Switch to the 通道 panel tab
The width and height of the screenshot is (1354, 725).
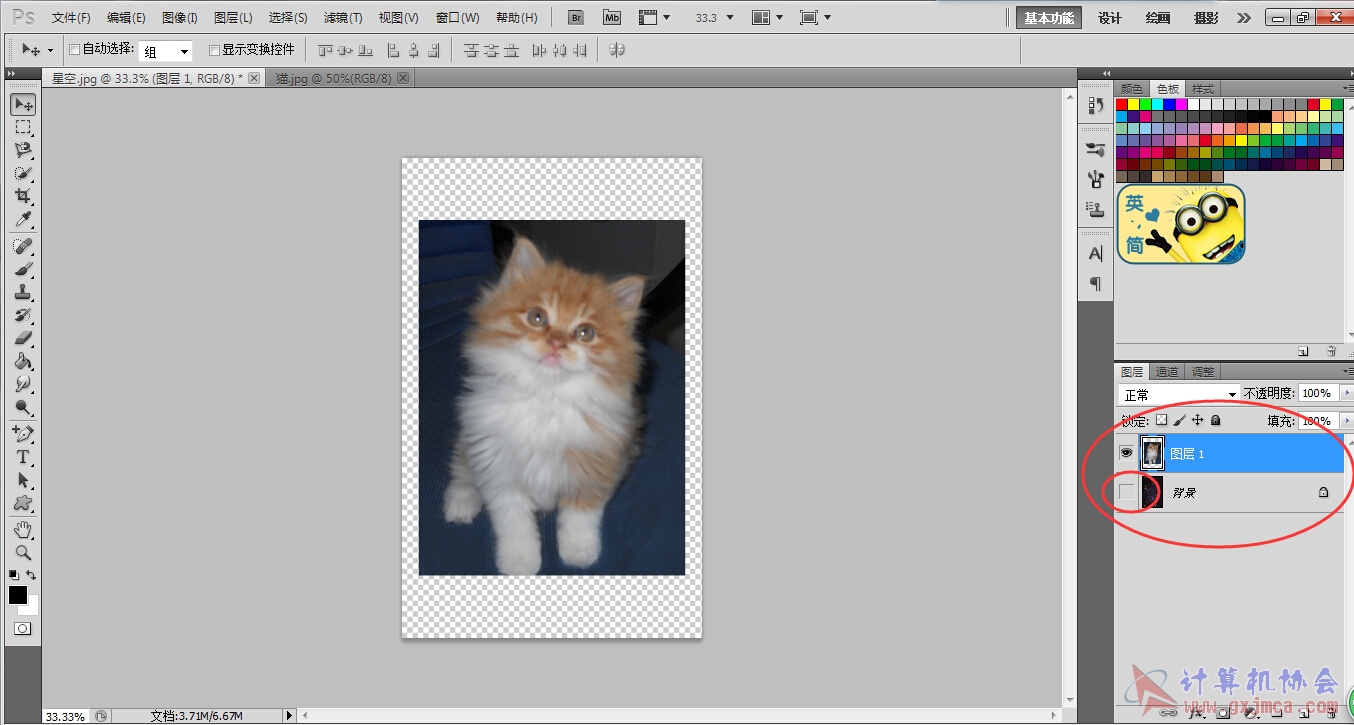click(1167, 372)
